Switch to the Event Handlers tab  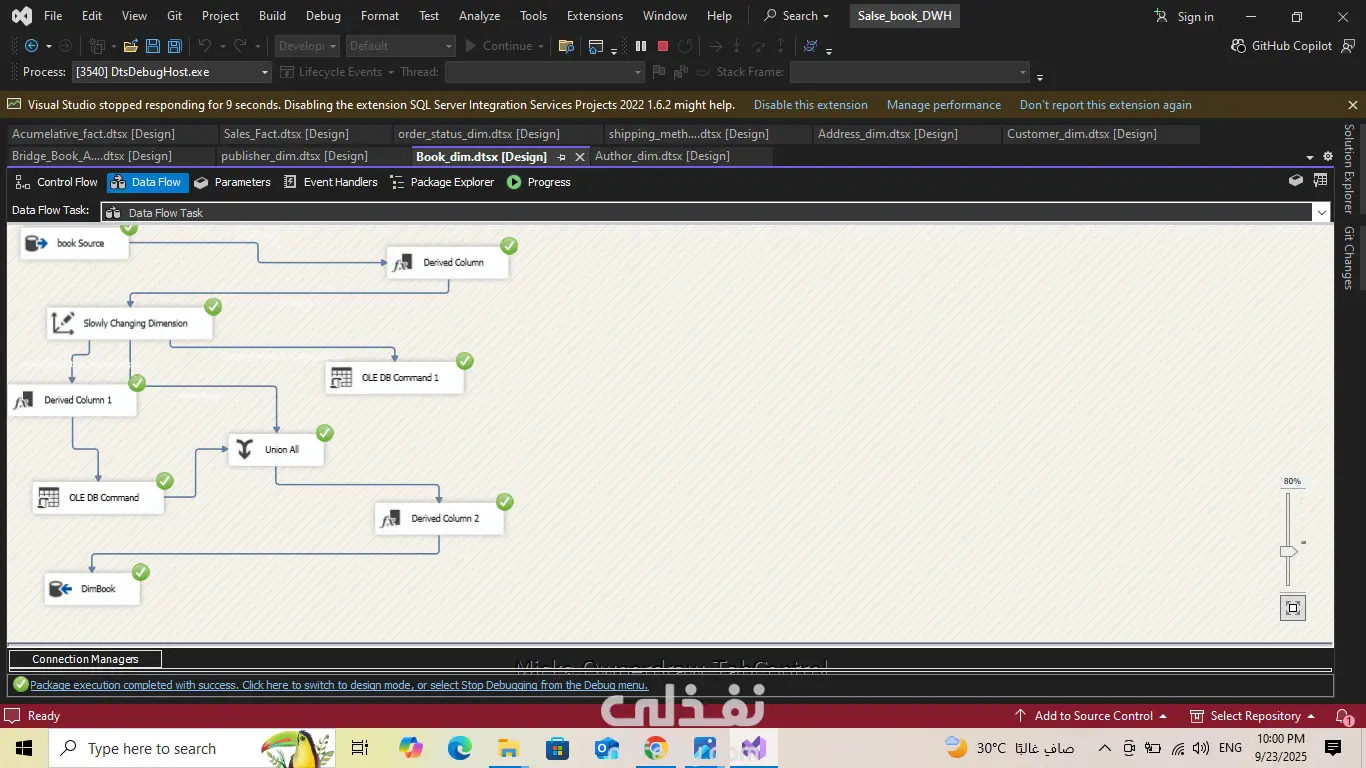(330, 182)
